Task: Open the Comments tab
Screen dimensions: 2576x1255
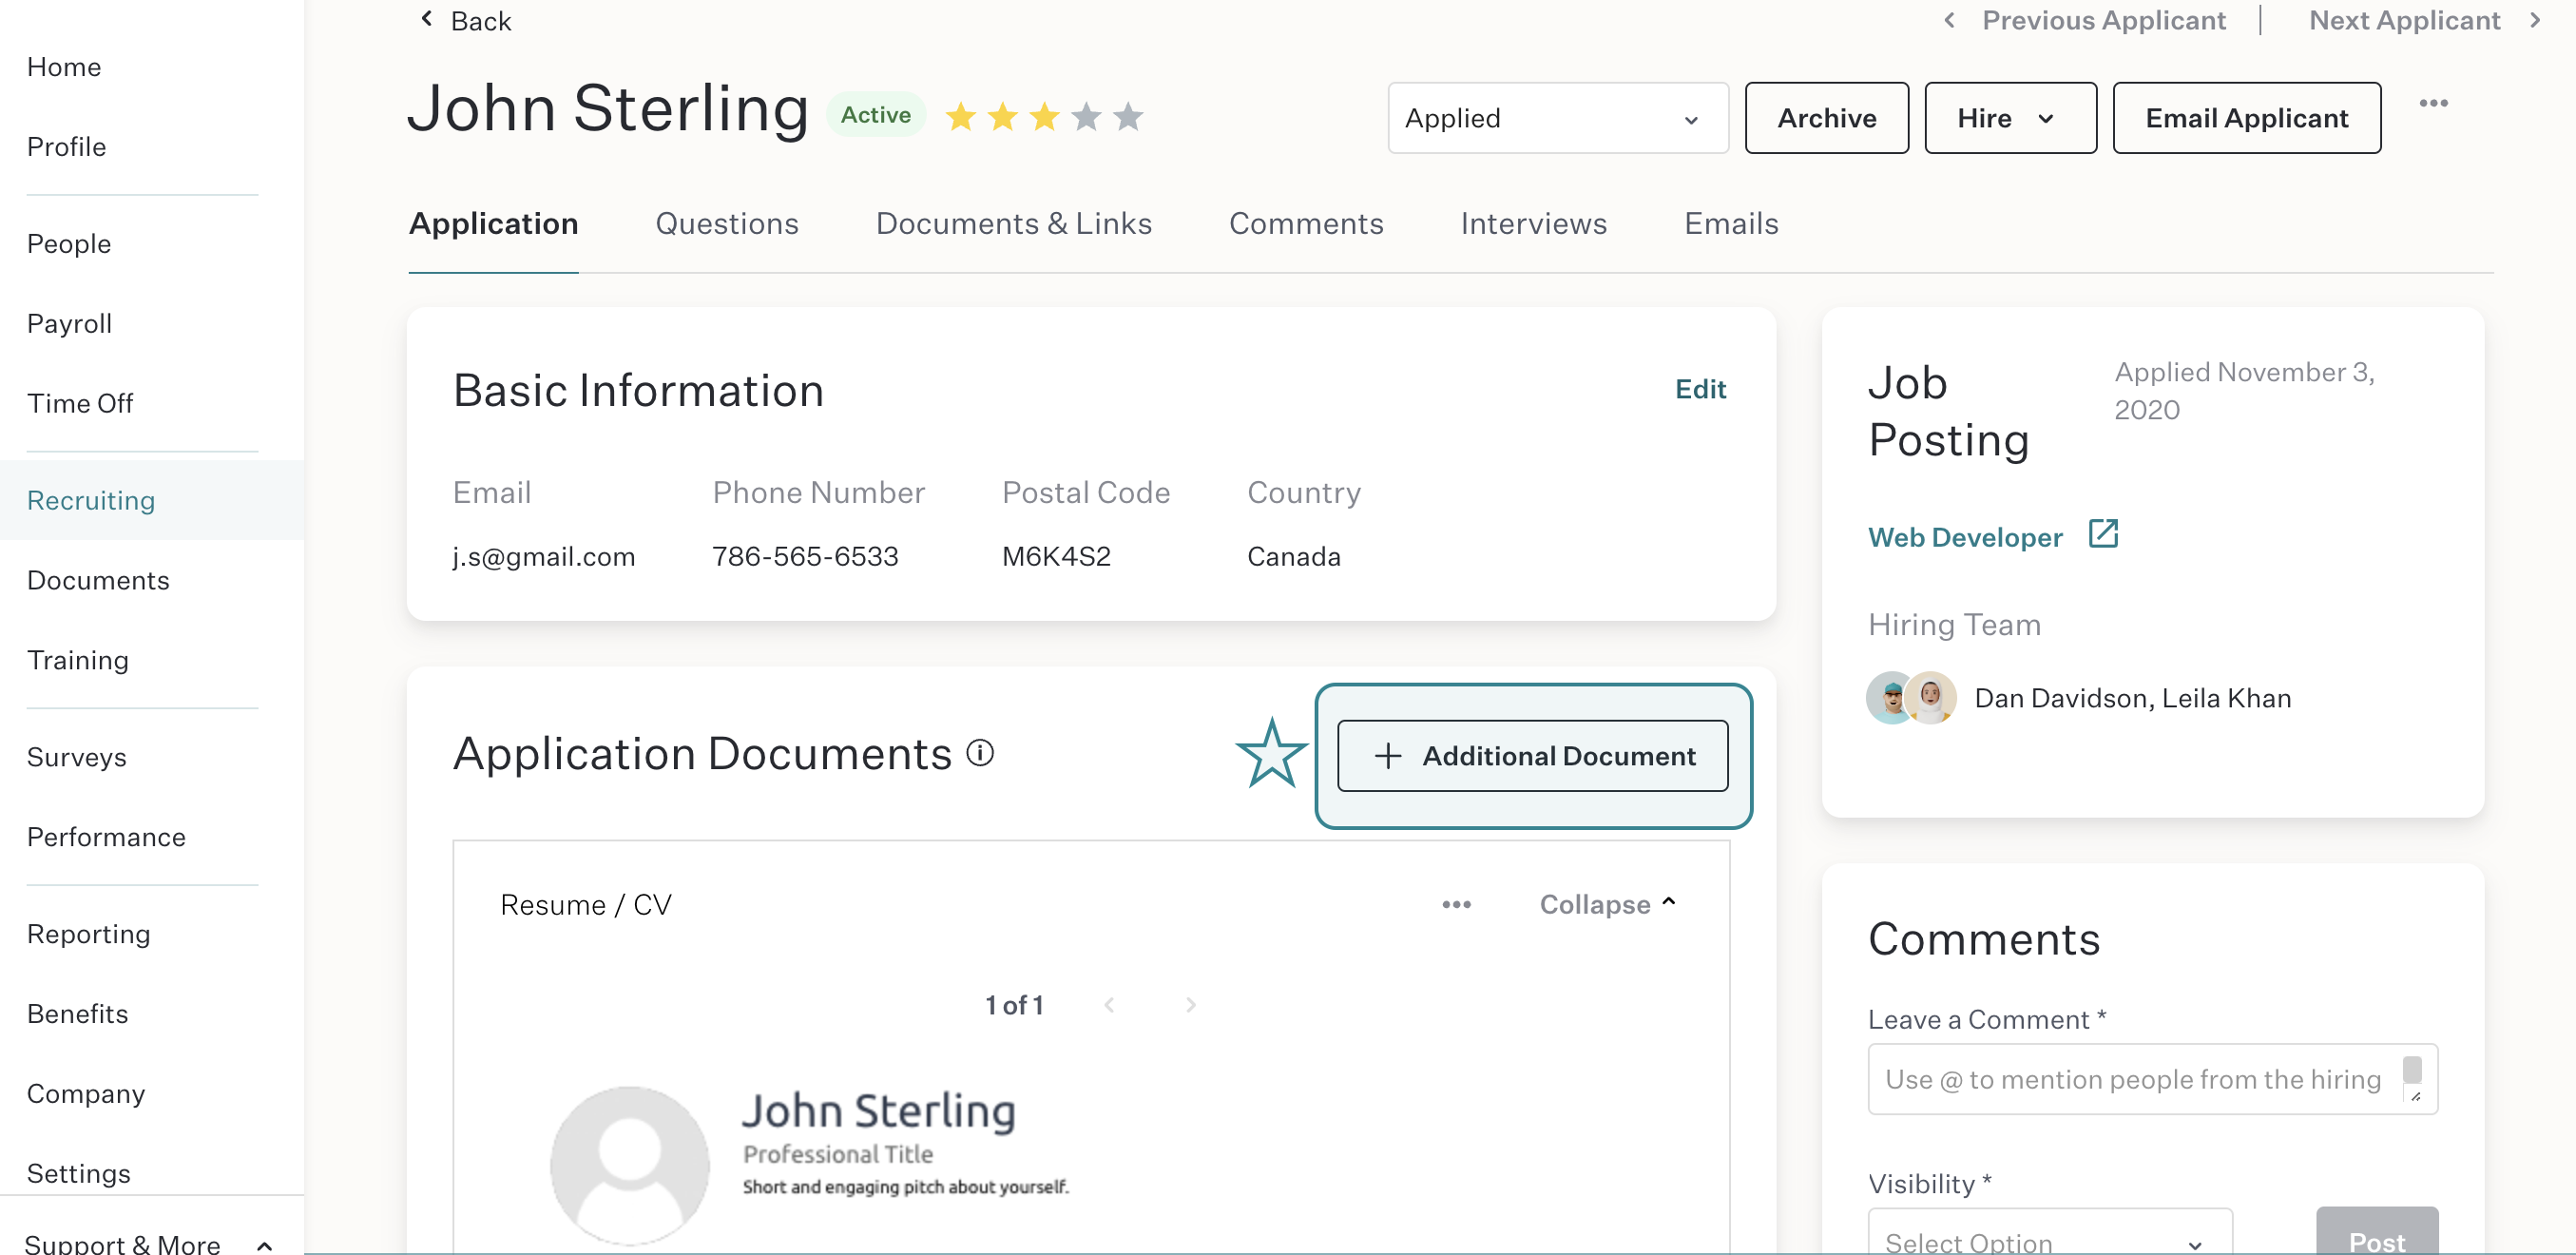Action: 1306,223
